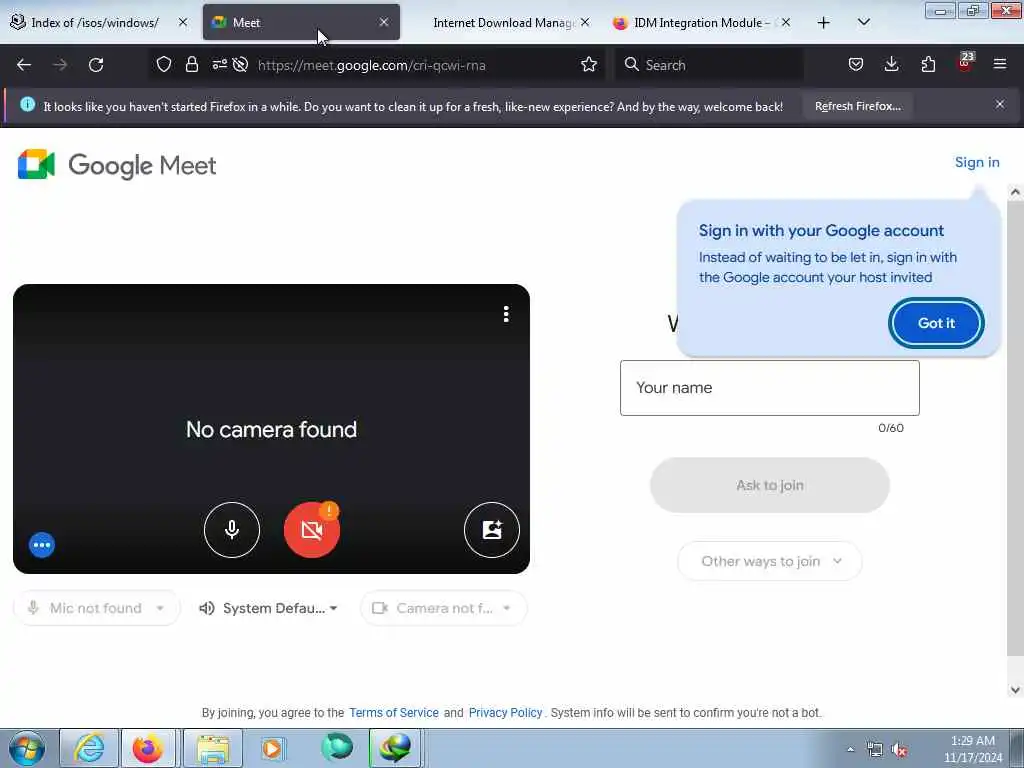1024x768 pixels.
Task: Open the Firefox hamburger menu
Action: 1000,64
